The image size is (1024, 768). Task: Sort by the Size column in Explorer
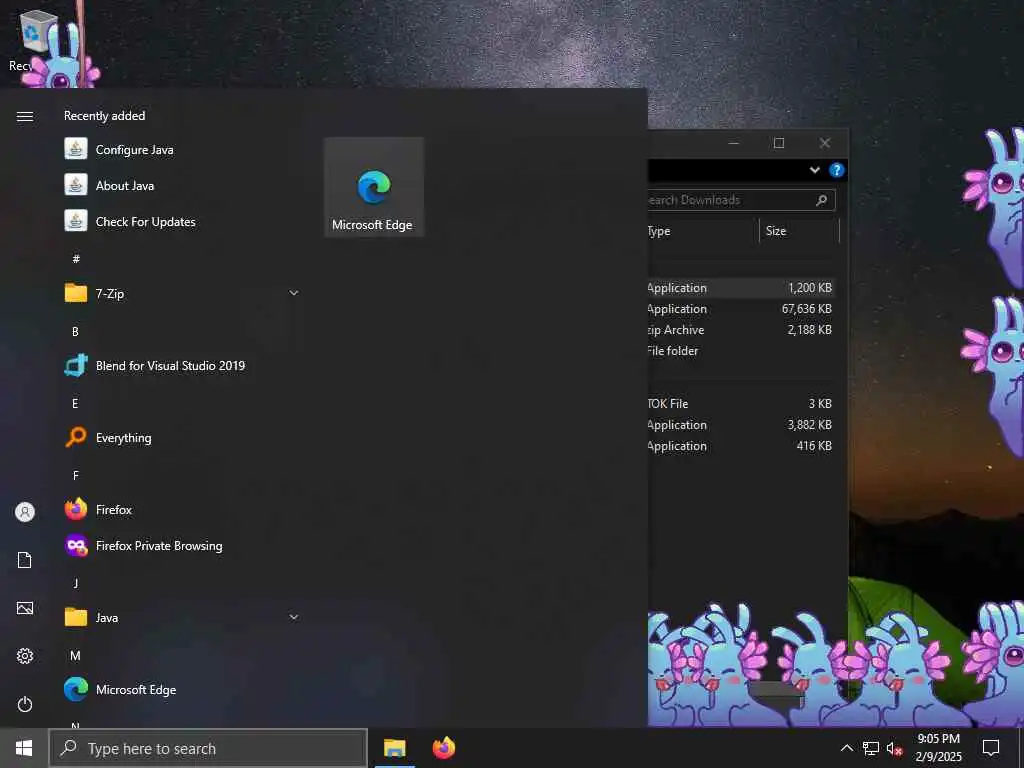click(x=799, y=231)
